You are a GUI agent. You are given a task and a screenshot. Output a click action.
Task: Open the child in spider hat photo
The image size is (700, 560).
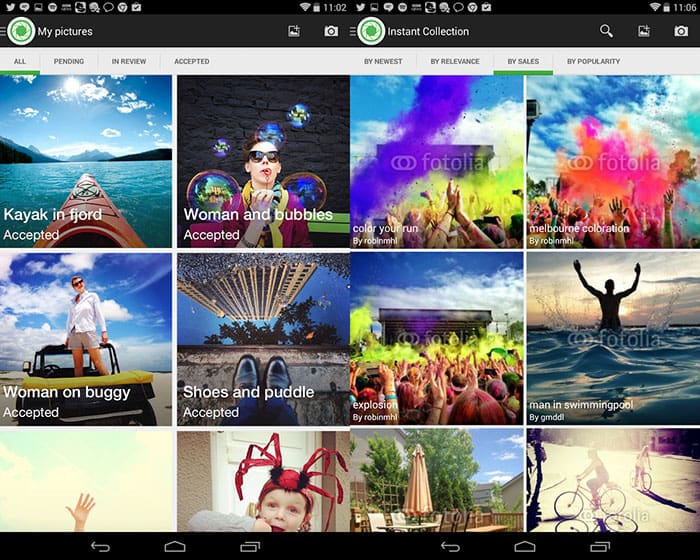tap(263, 481)
